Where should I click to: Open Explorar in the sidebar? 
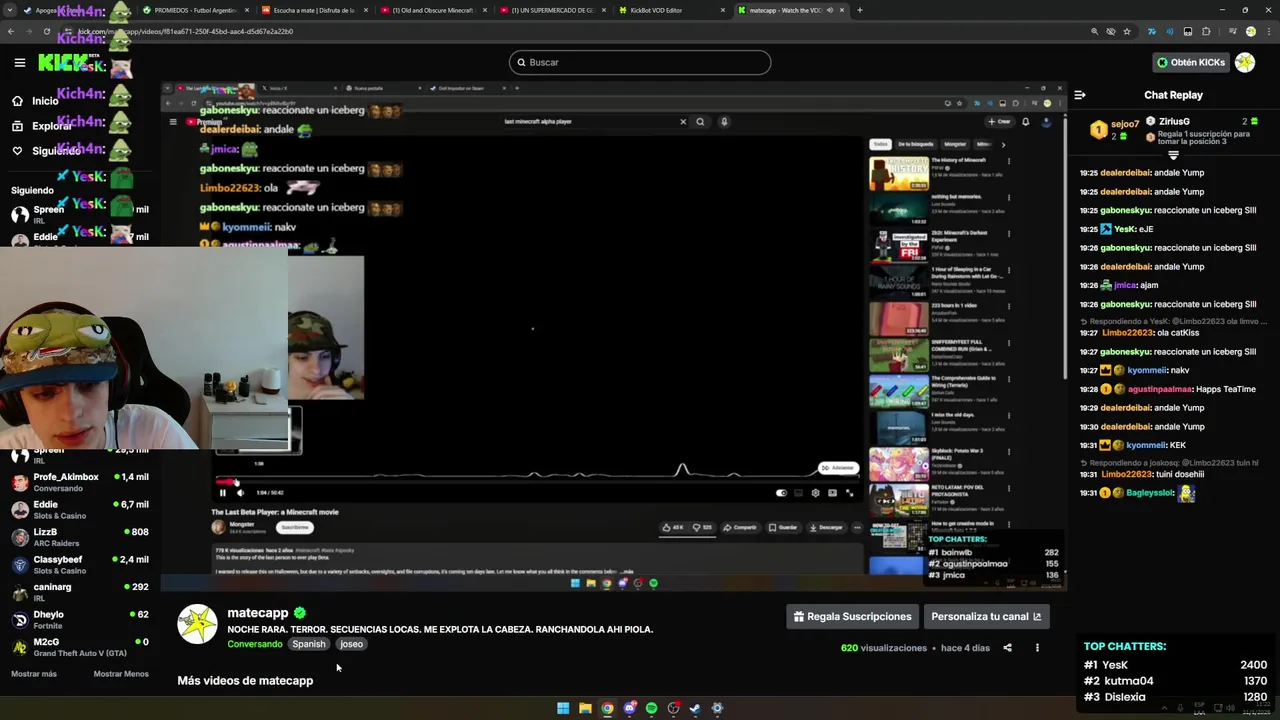pyautogui.click(x=42, y=126)
